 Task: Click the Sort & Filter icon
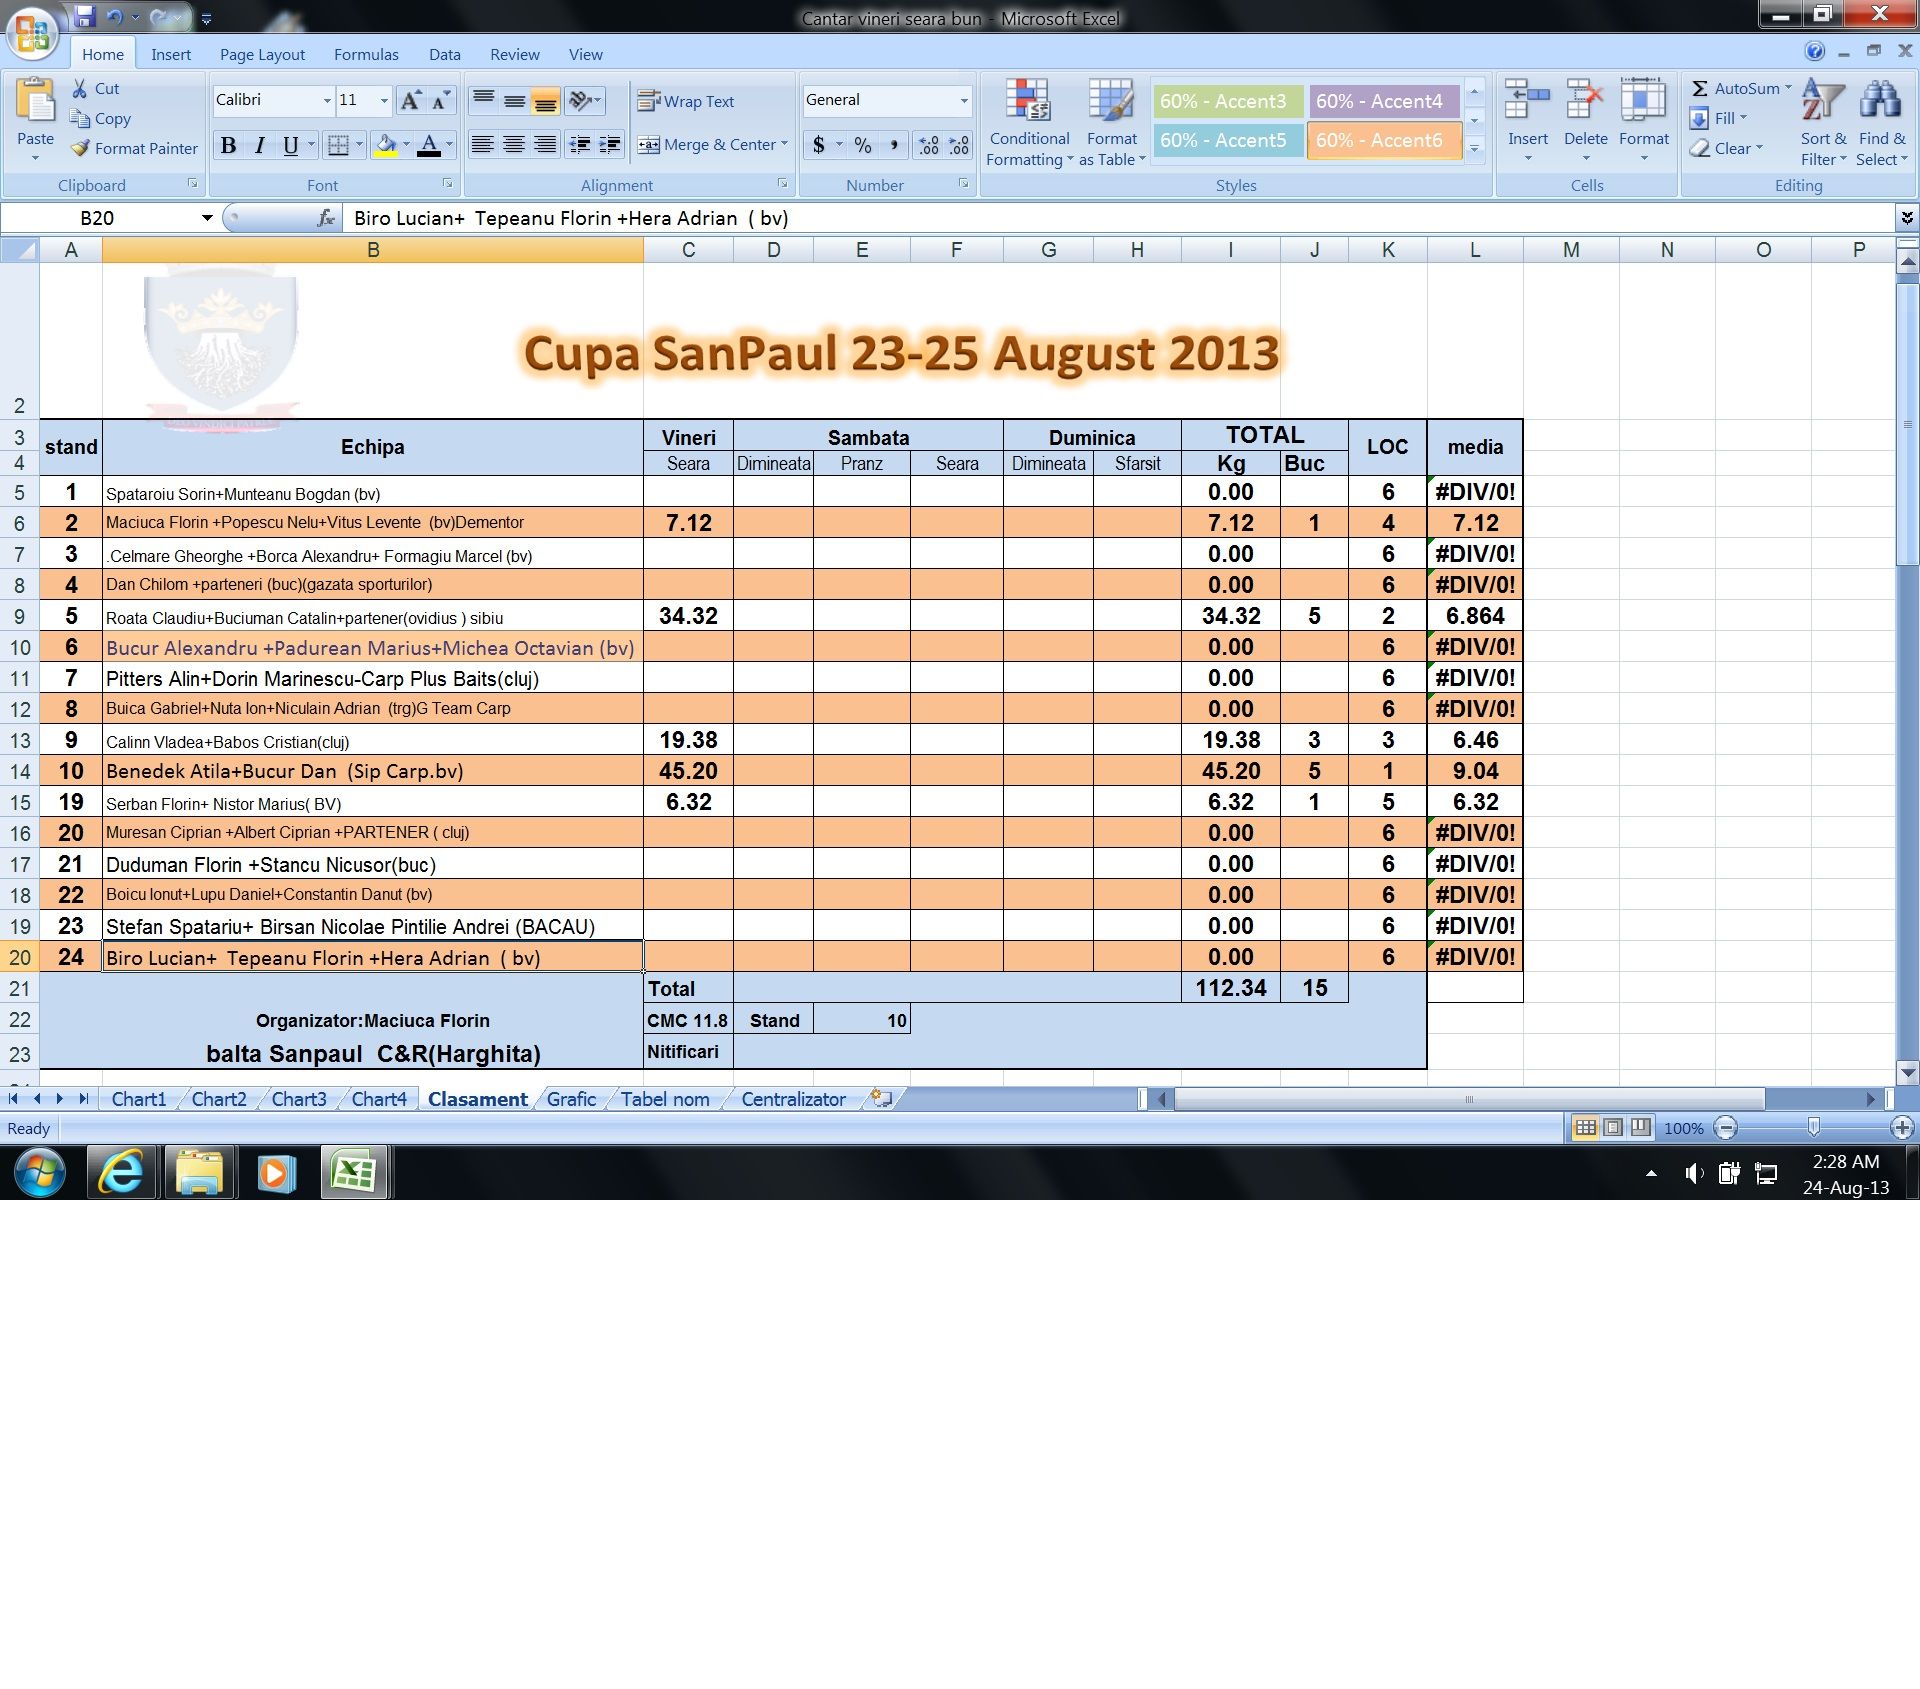point(1822,101)
